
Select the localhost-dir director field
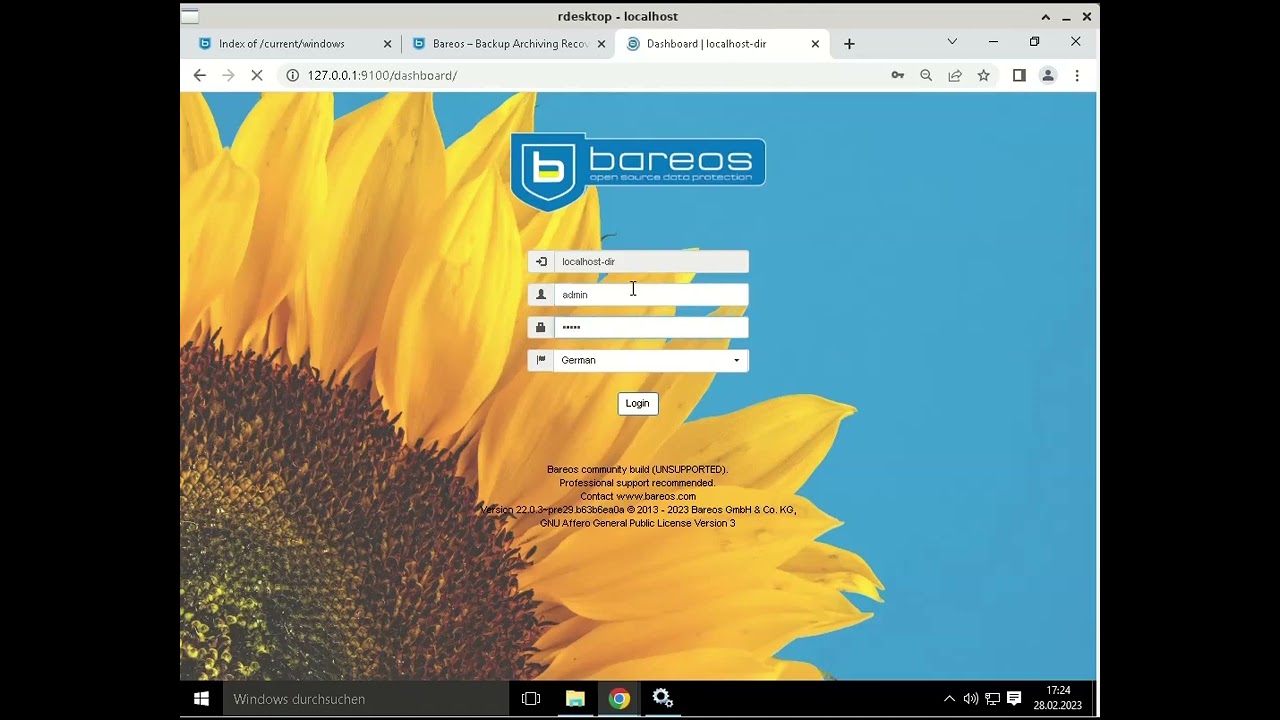(651, 261)
